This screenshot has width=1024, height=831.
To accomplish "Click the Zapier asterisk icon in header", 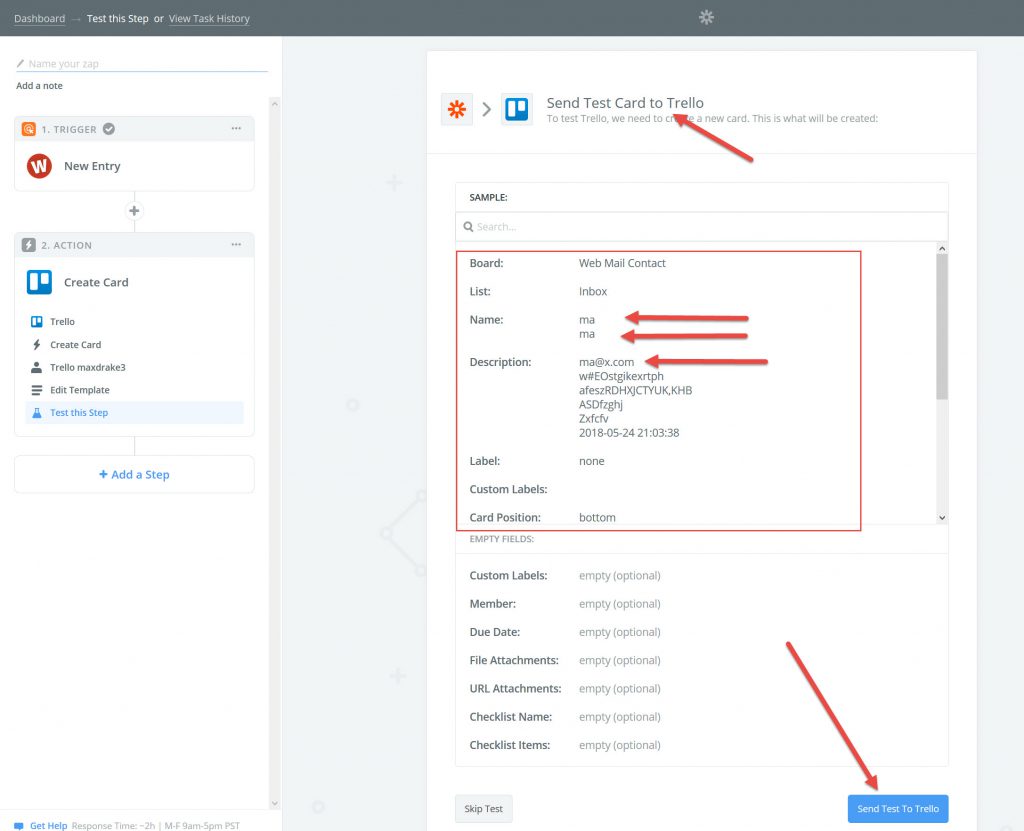I will pos(457,109).
